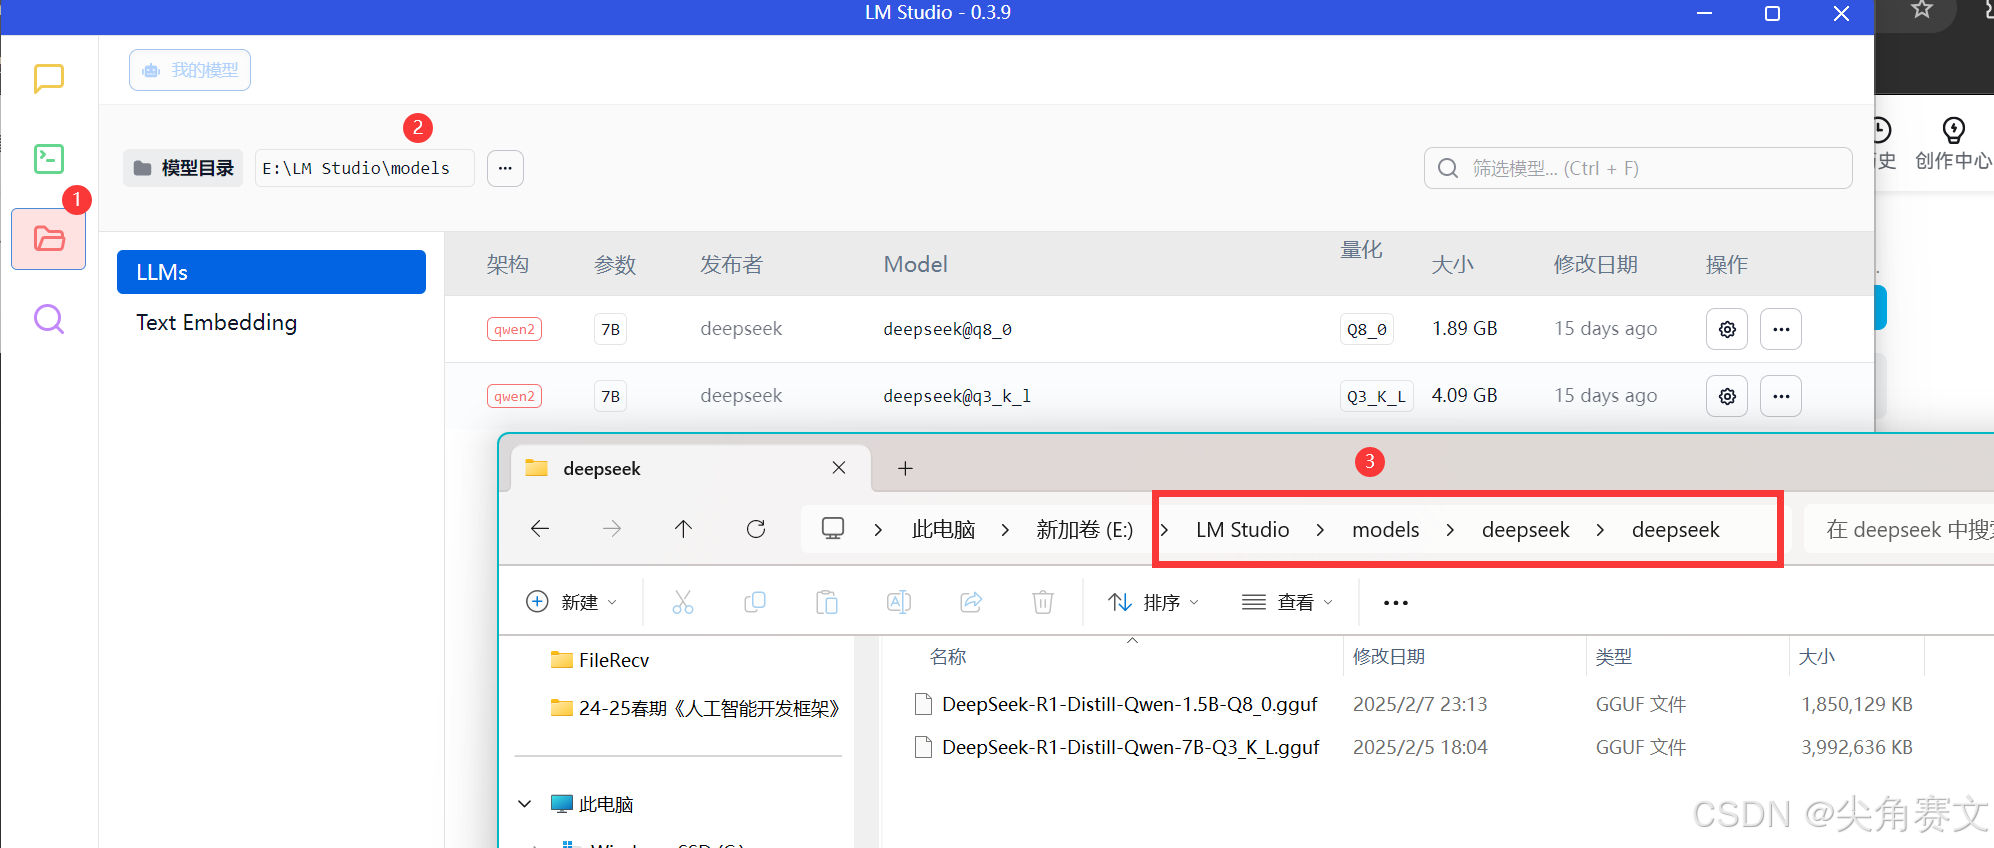Open more actions for deepseek@q3_k_l model

click(x=1781, y=396)
